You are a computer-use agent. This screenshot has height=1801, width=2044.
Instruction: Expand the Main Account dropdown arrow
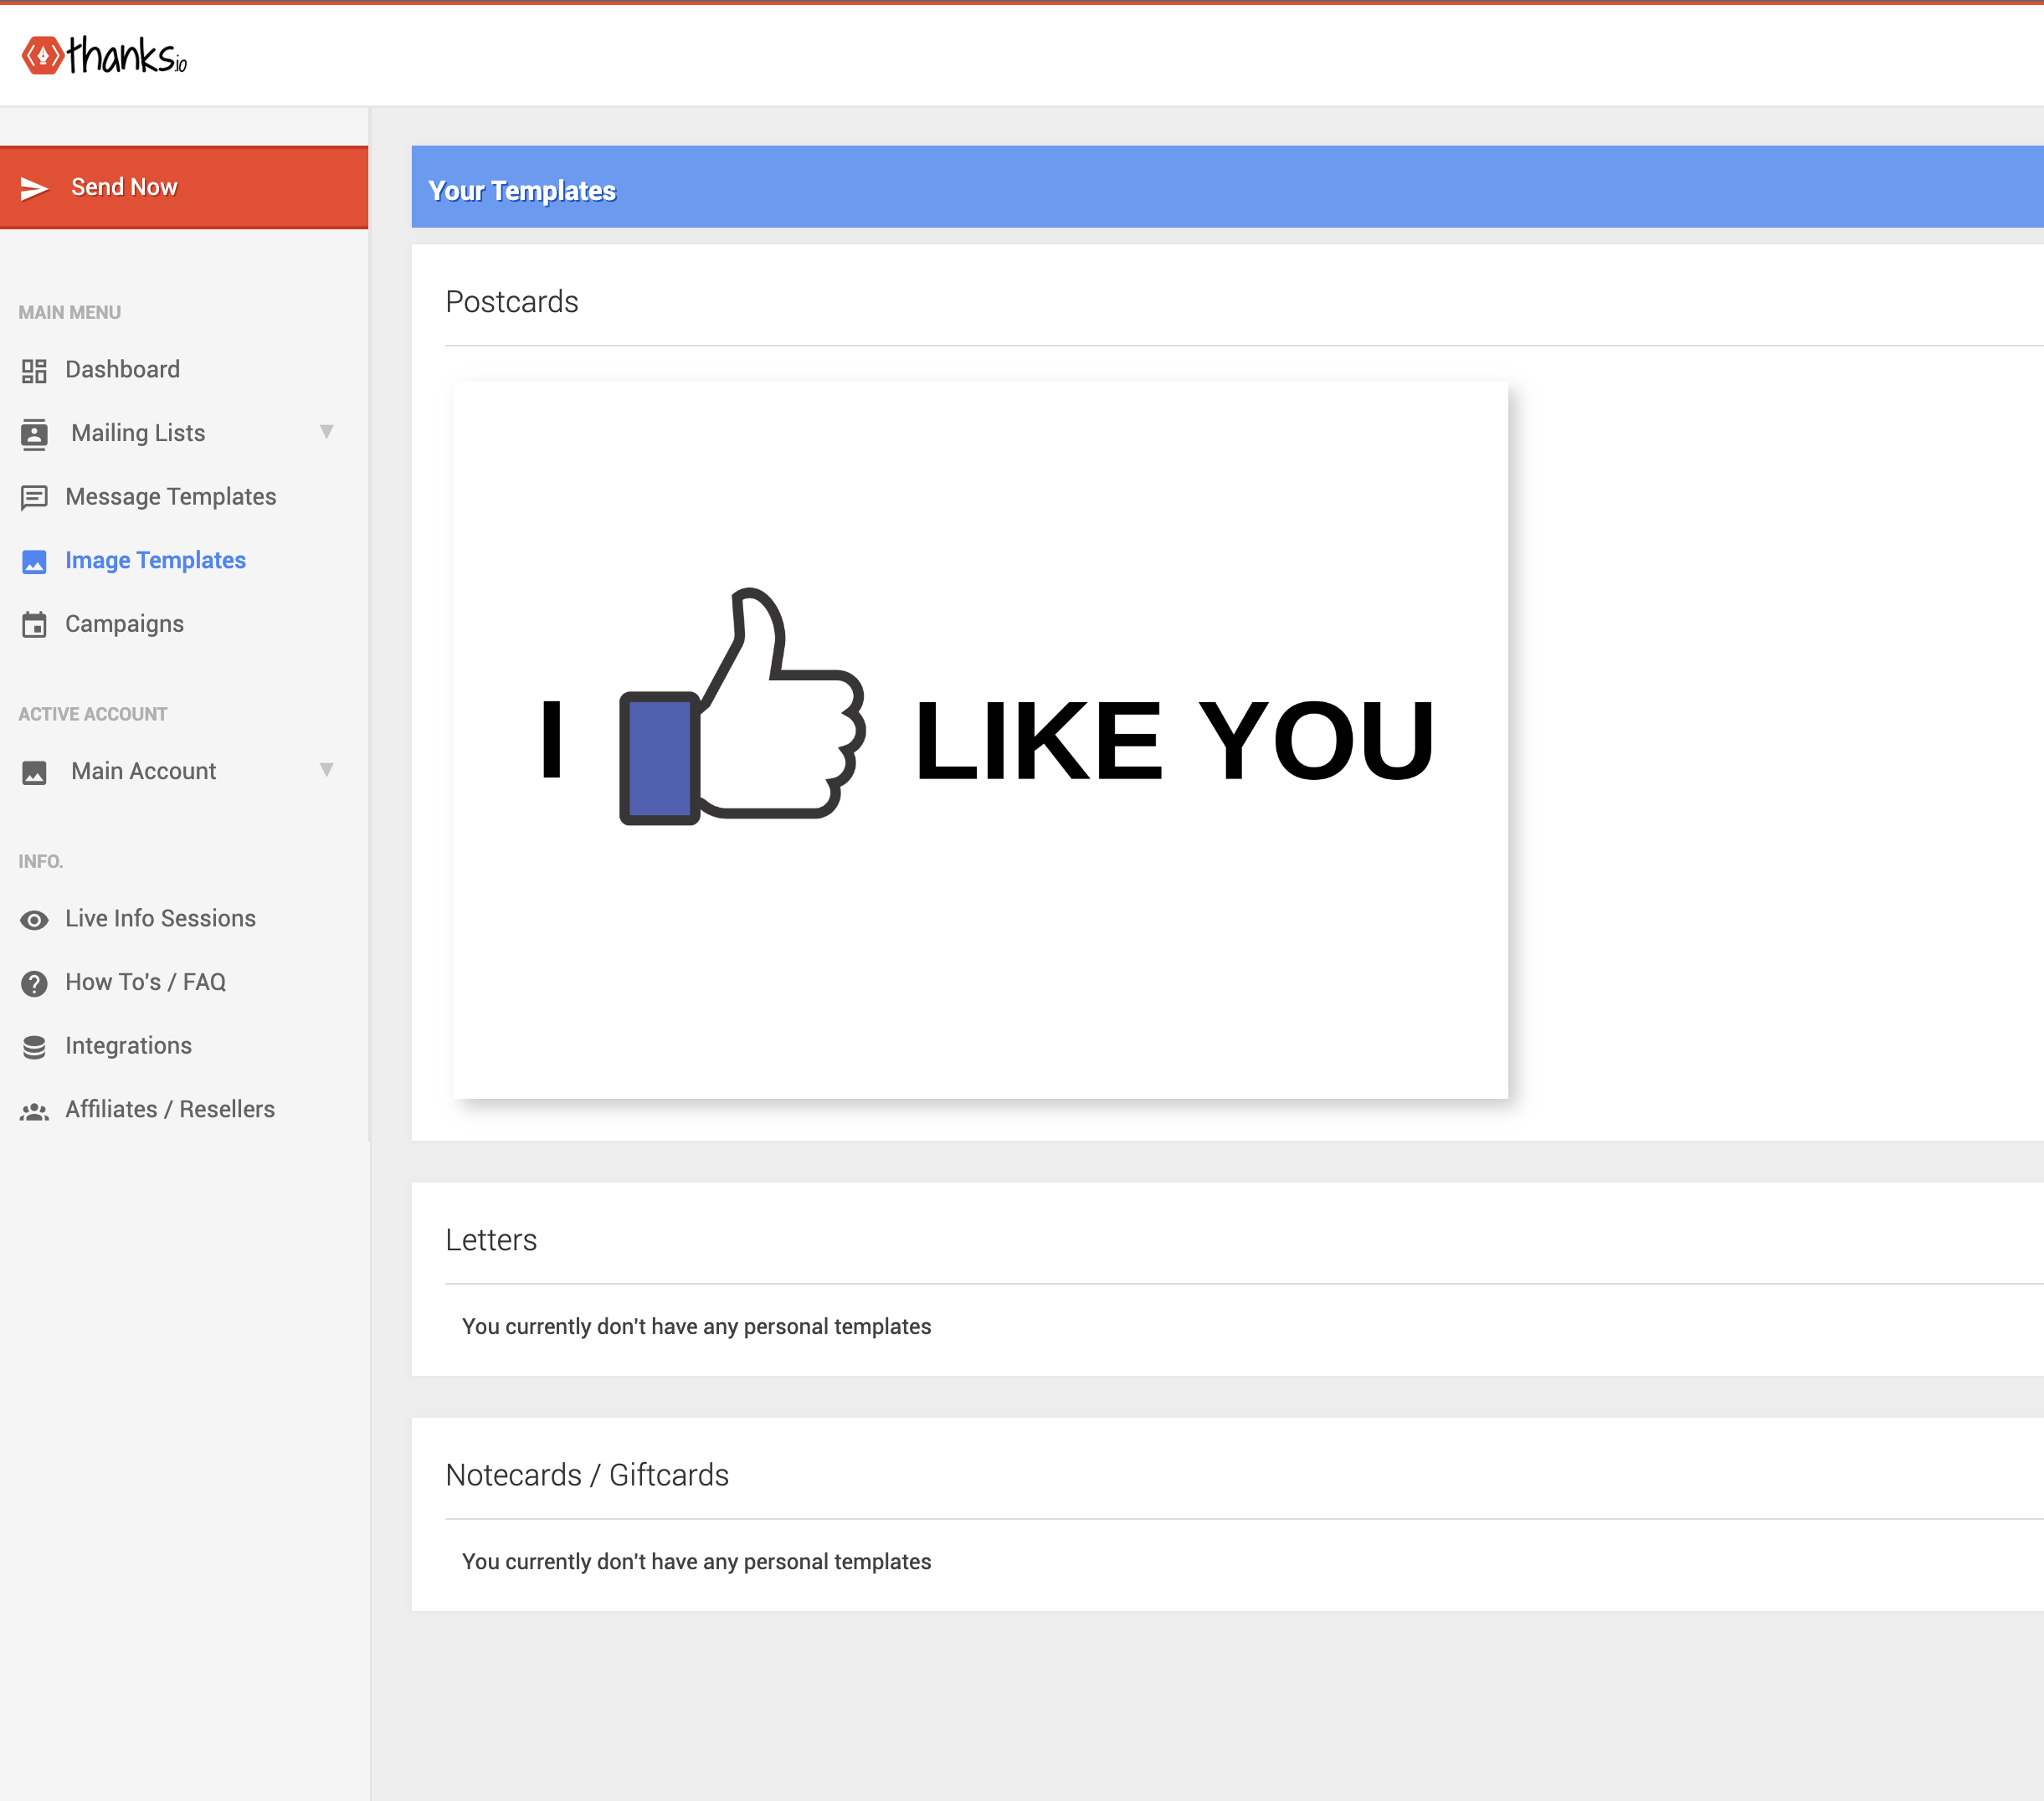tap(326, 770)
